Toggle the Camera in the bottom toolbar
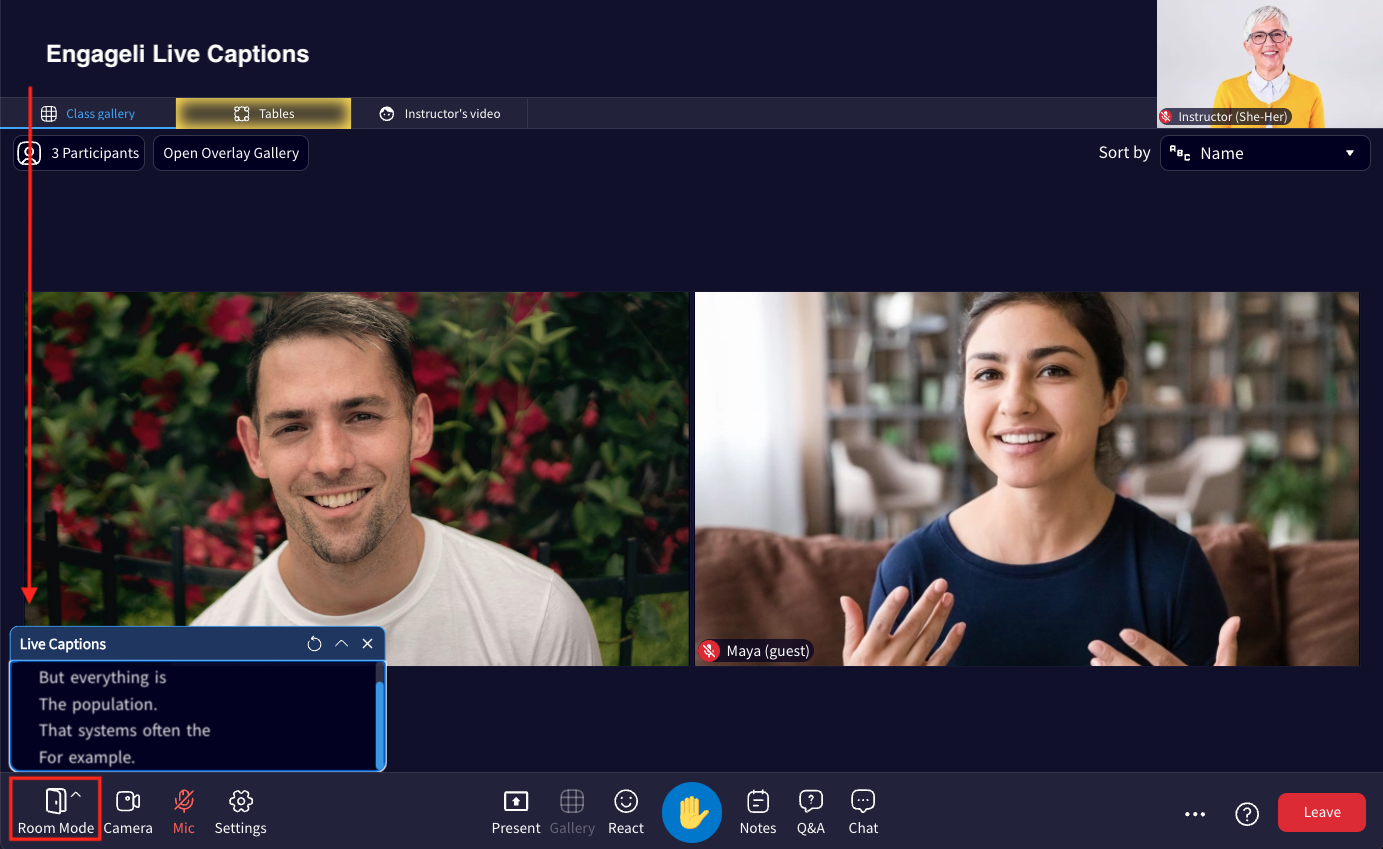Screen dimensions: 1383x849 click(x=128, y=811)
